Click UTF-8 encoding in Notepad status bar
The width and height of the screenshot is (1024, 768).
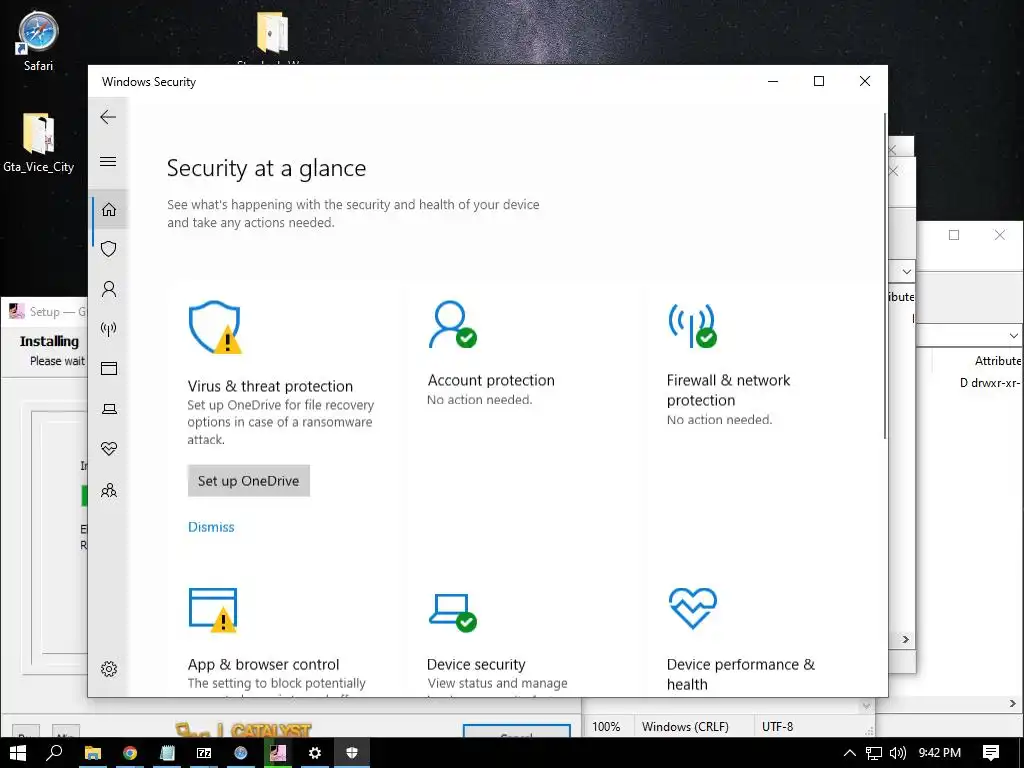point(777,726)
